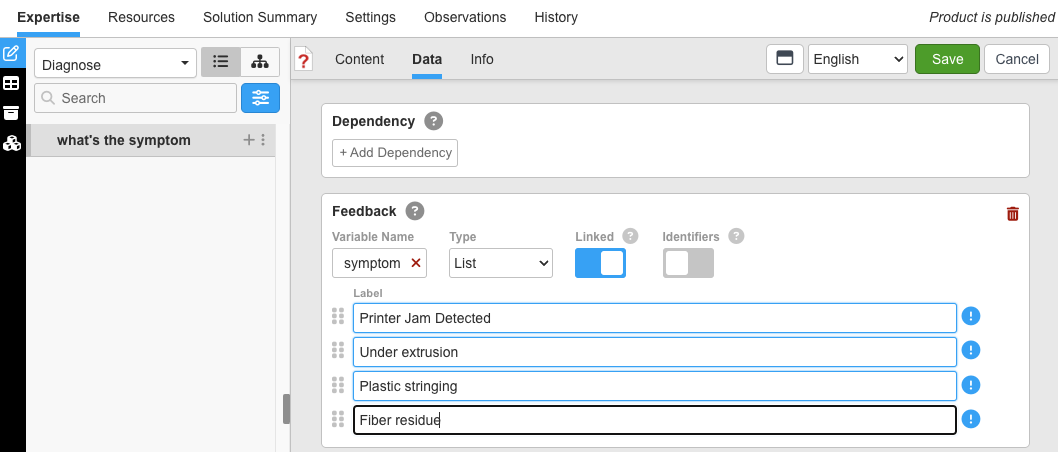Click the Add Dependency button

tap(395, 153)
